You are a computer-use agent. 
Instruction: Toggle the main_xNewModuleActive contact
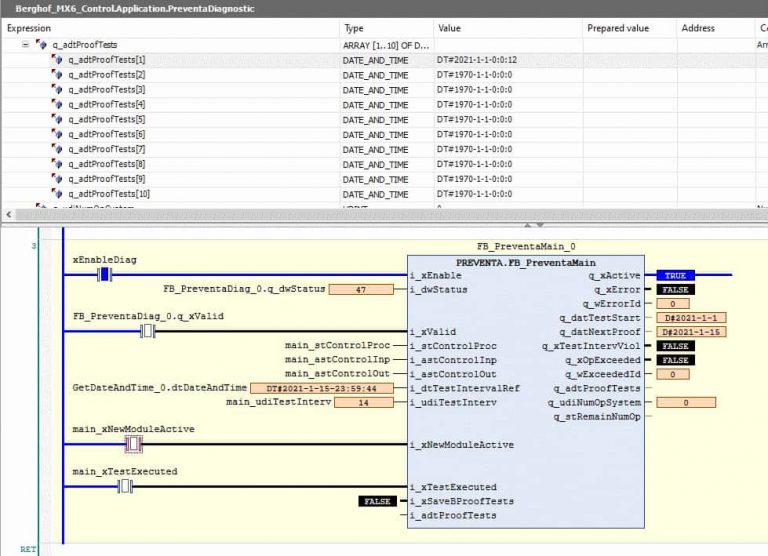133,443
